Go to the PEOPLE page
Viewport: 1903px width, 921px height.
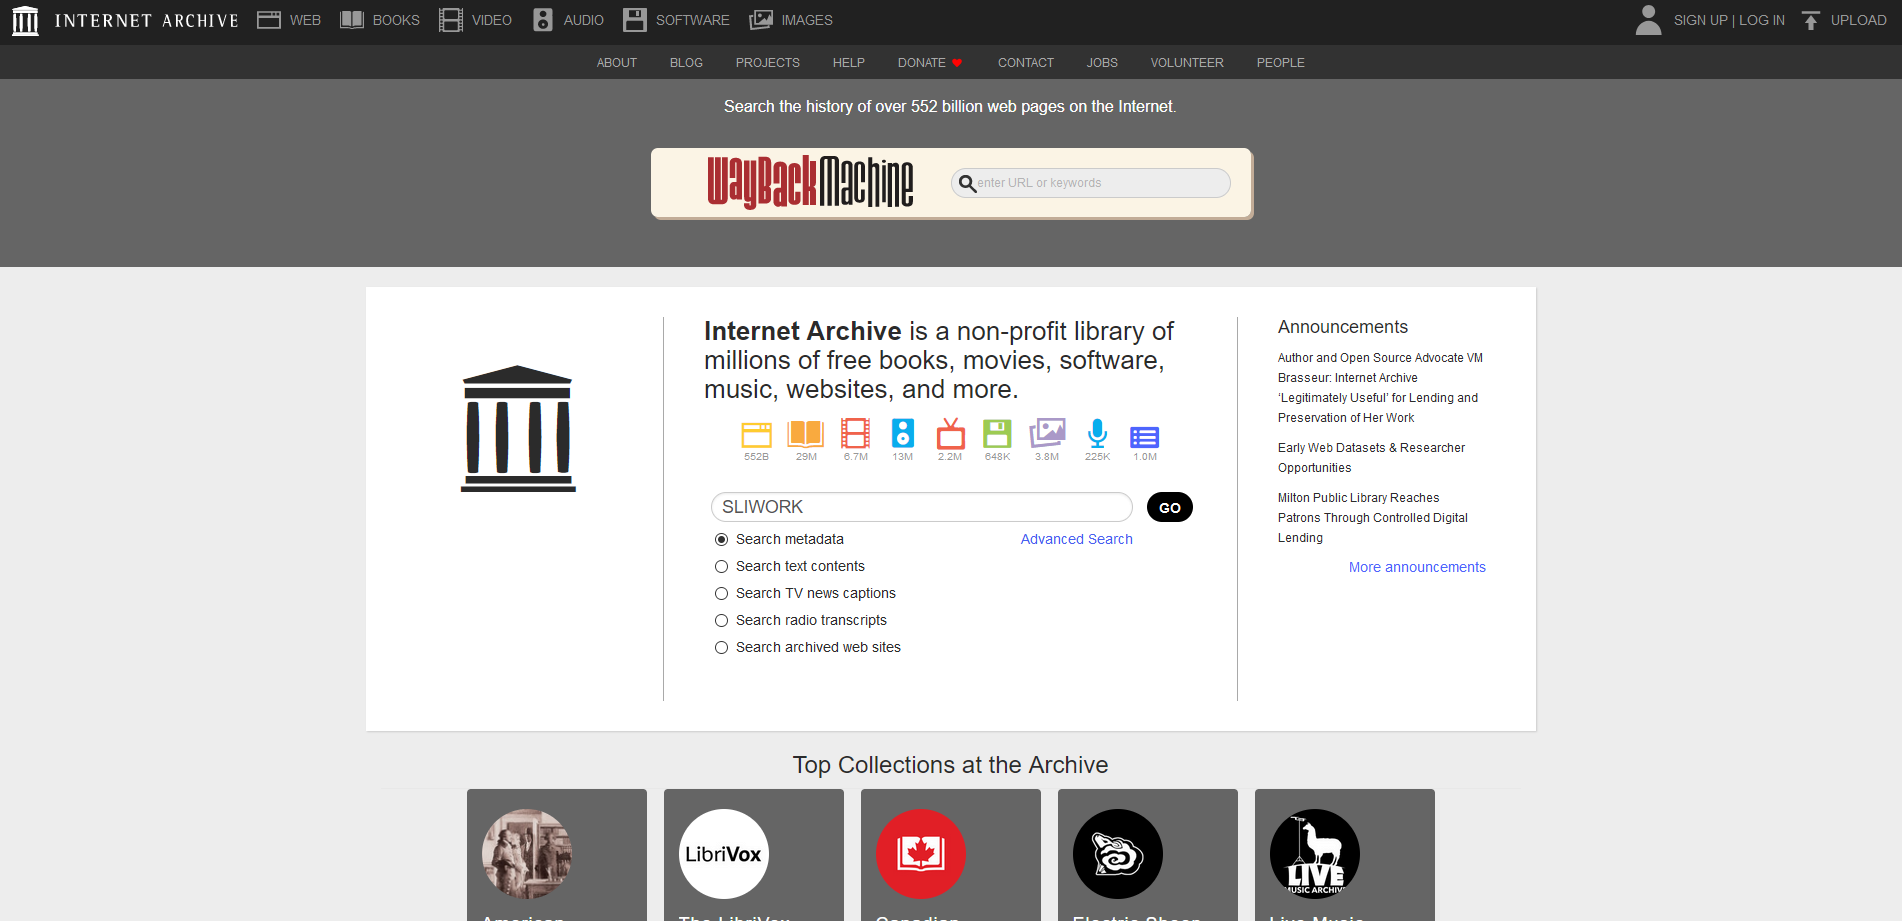(1281, 63)
